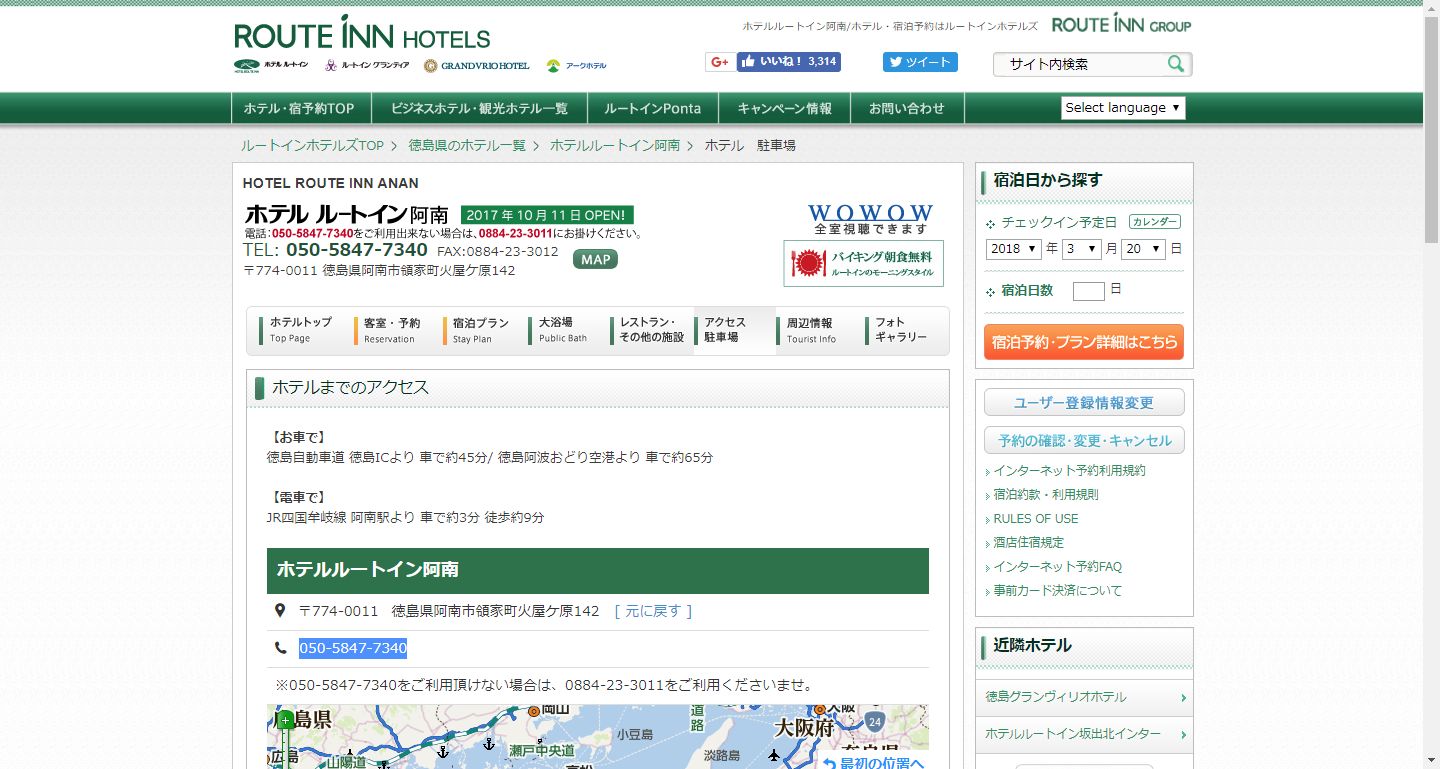The image size is (1440, 769).
Task: Click the route 24 shield on map
Action: point(876,720)
